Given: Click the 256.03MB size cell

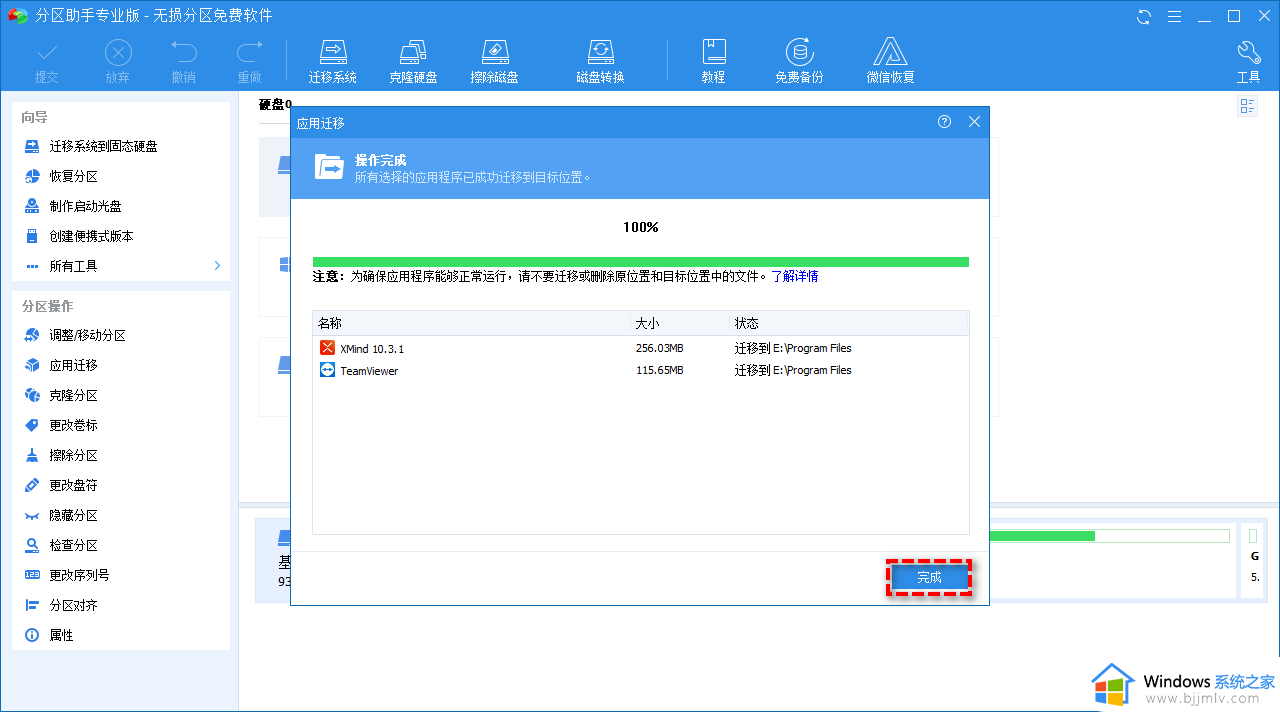Looking at the screenshot, I should (659, 348).
